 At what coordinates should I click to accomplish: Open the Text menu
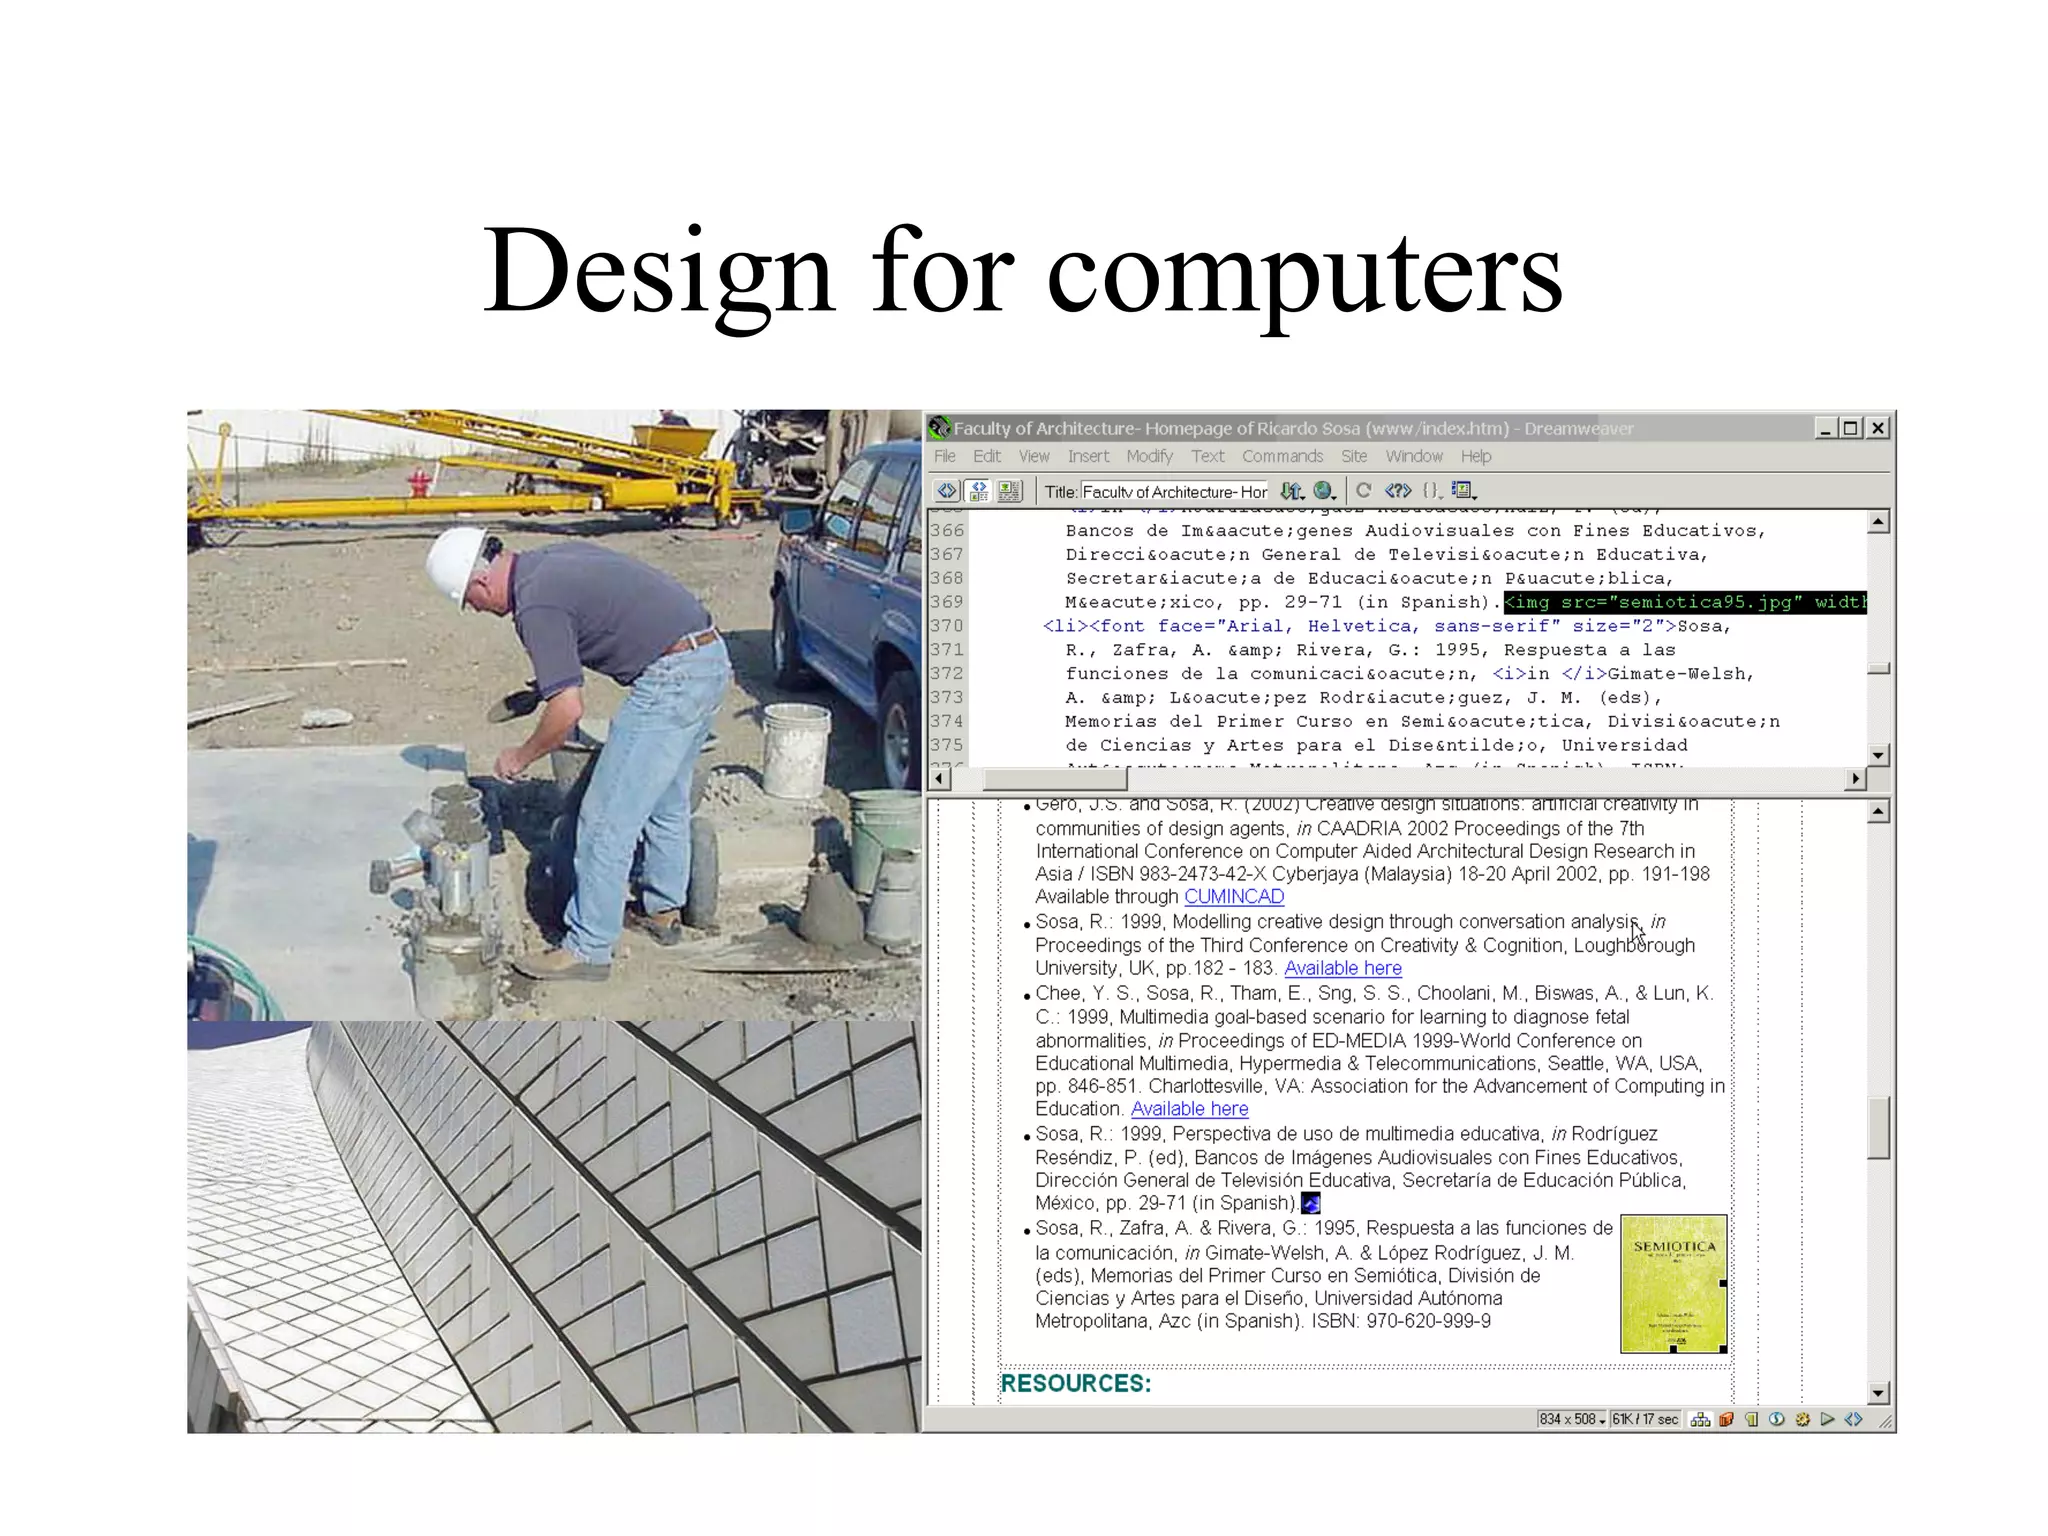tap(1208, 456)
